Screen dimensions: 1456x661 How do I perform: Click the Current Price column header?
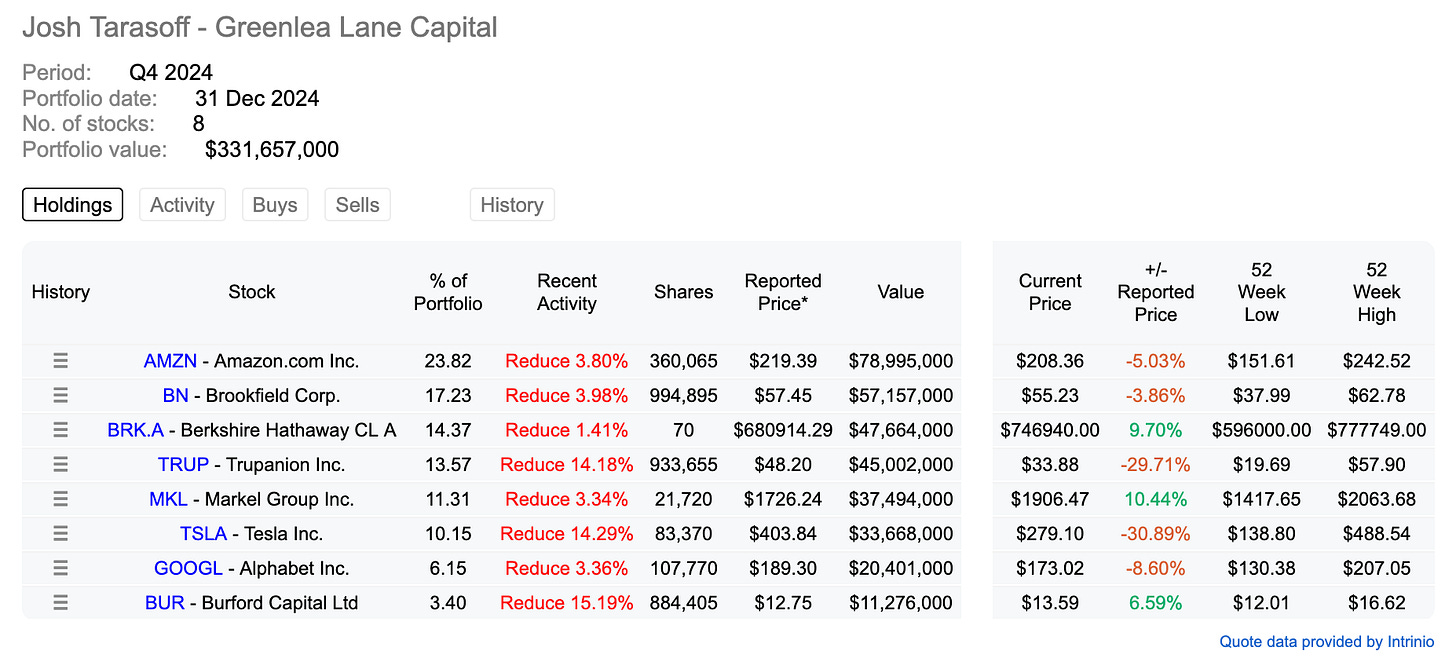(x=1050, y=292)
